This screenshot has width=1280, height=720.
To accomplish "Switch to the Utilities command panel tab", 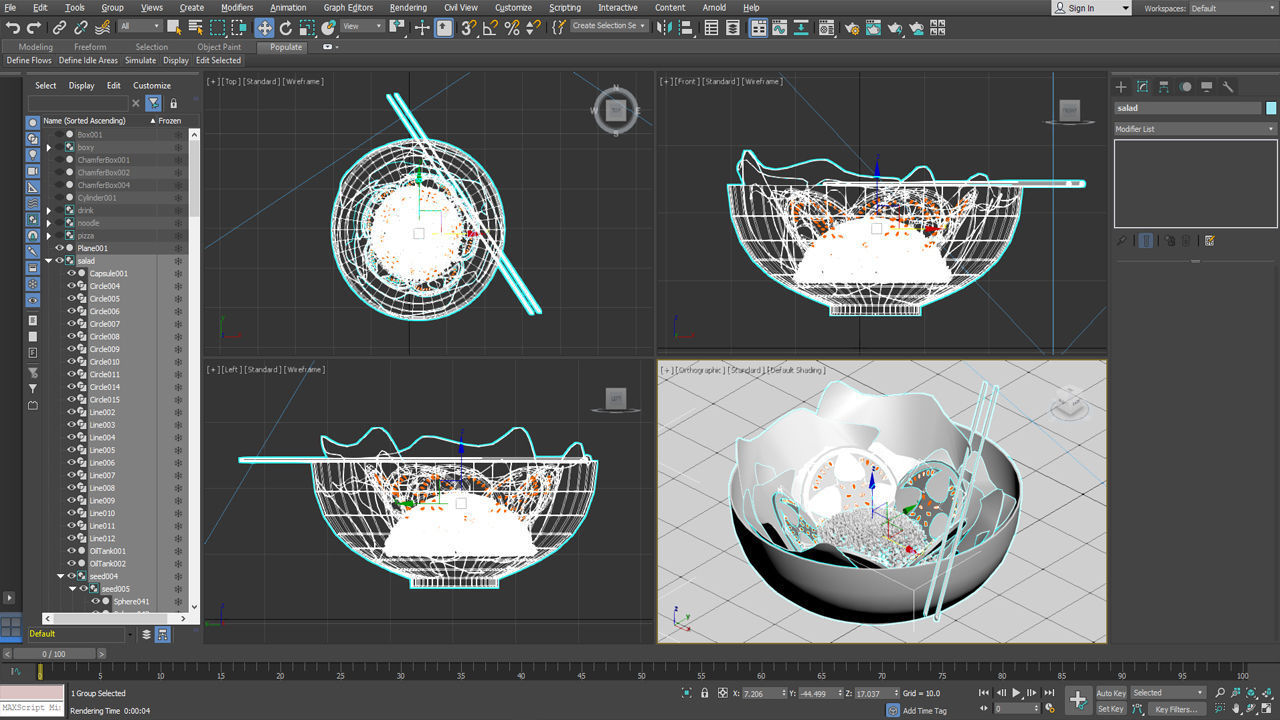I will pyautogui.click(x=1229, y=87).
